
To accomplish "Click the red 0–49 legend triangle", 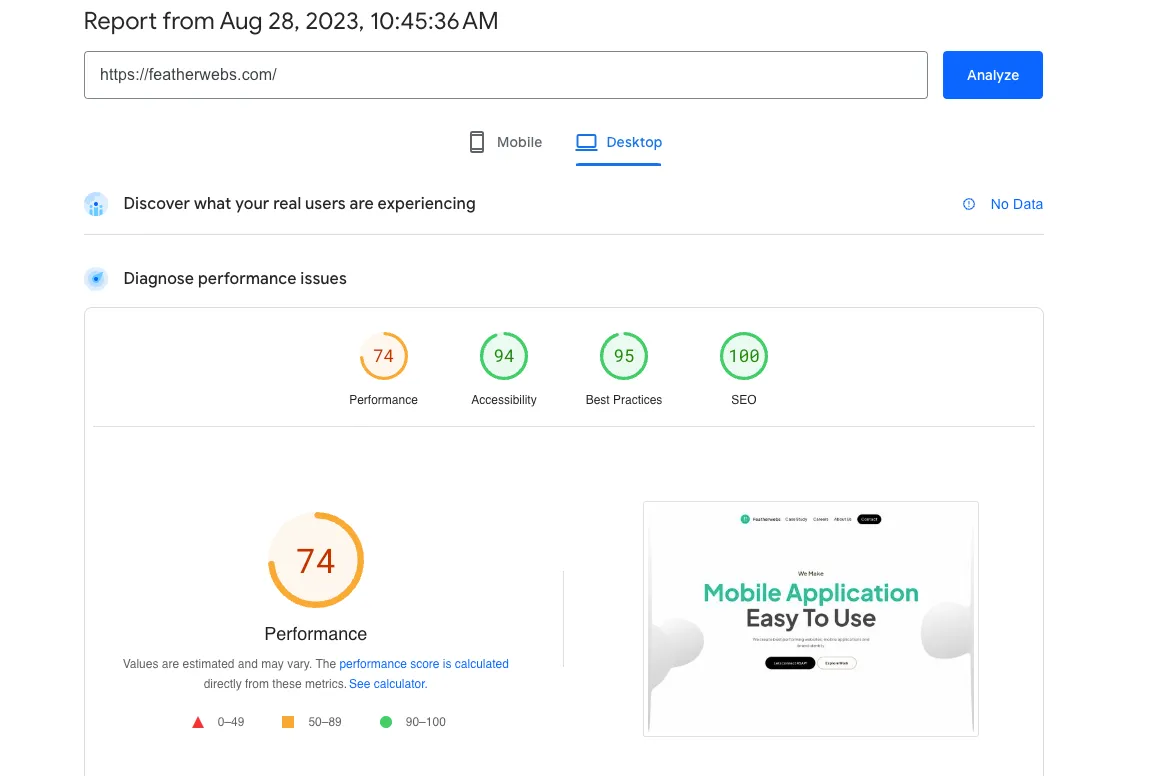I will coord(198,721).
